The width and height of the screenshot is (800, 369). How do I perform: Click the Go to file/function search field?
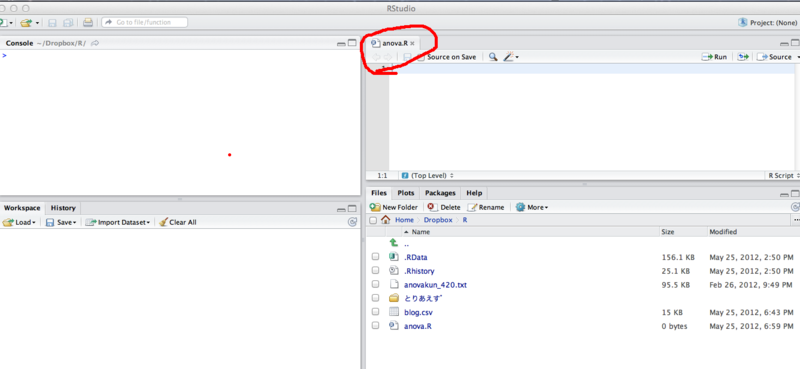[x=144, y=22]
